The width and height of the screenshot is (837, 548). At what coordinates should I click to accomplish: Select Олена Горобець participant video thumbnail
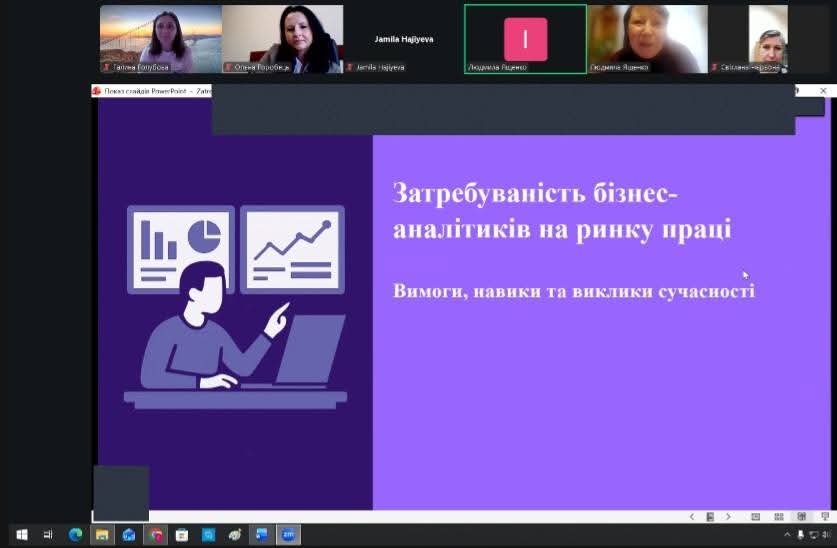[282, 39]
